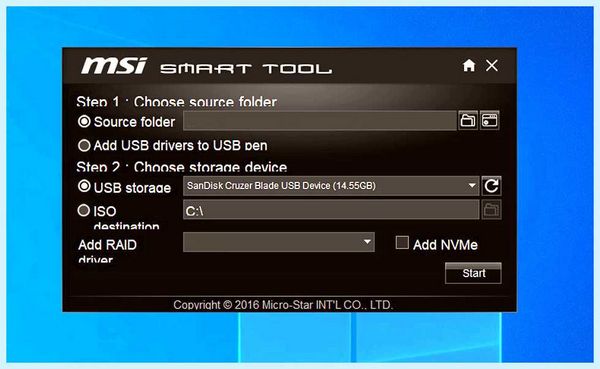This screenshot has height=369, width=600.
Task: Click into the Source folder path field
Action: click(x=320, y=121)
